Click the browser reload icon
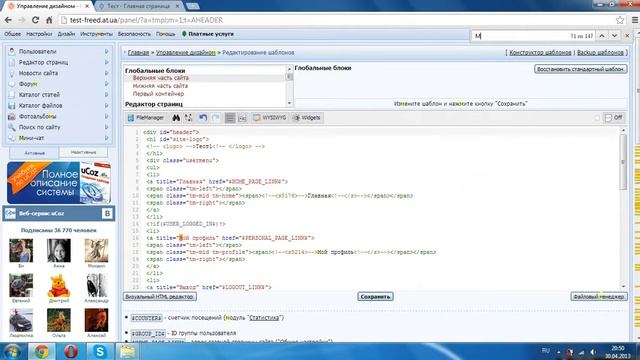The width and height of the screenshot is (640, 360). [36, 20]
